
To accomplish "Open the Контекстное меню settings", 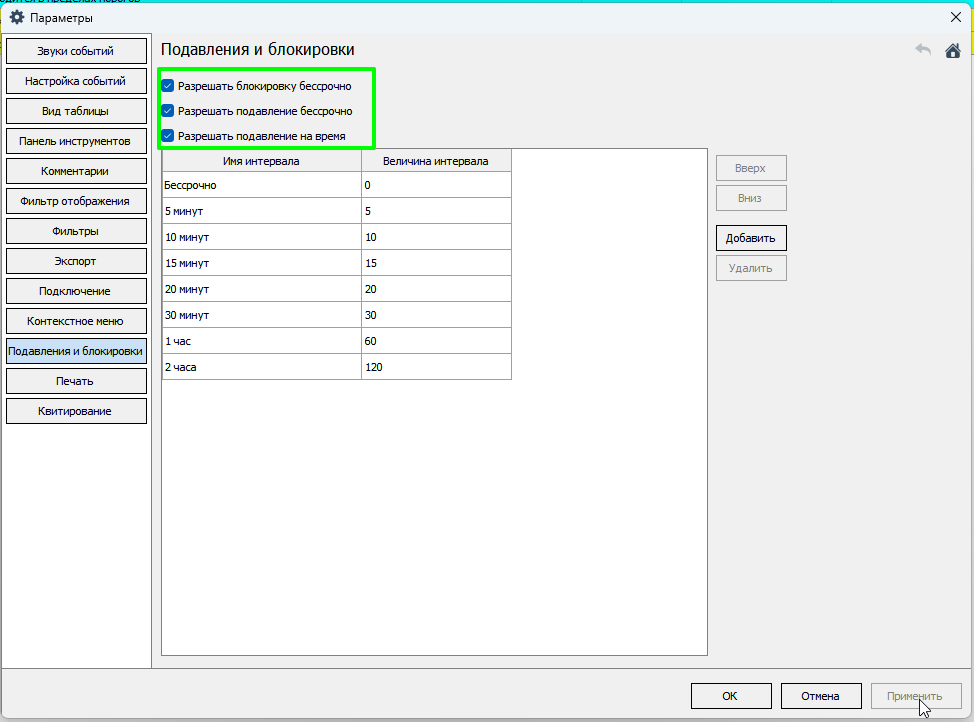I will tap(76, 321).
